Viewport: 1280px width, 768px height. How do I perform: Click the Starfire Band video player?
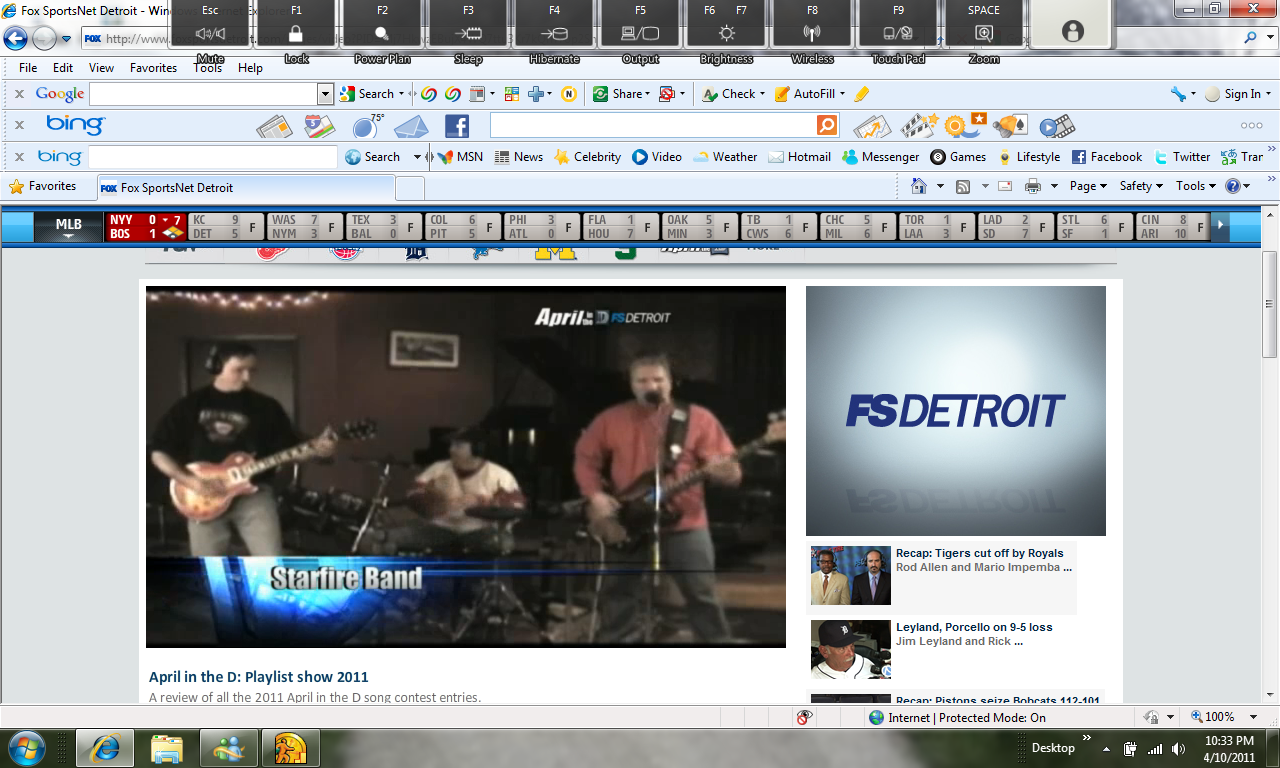465,467
